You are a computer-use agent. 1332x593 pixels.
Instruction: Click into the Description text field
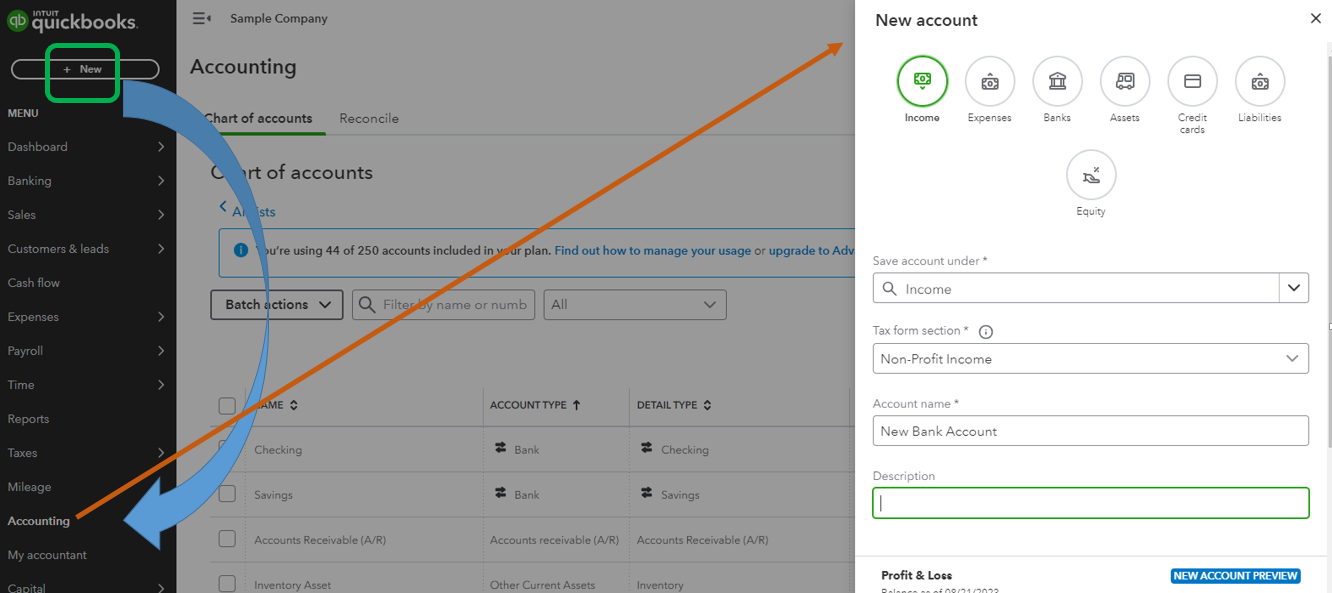coord(1090,503)
